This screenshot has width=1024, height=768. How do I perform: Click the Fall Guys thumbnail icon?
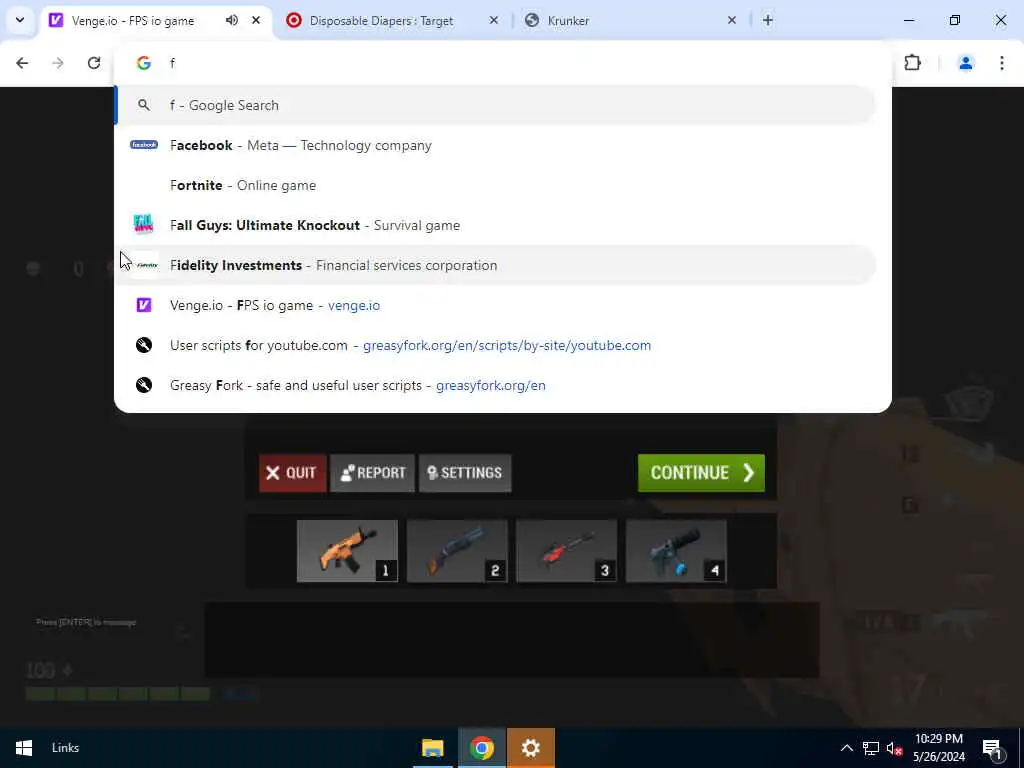144,225
